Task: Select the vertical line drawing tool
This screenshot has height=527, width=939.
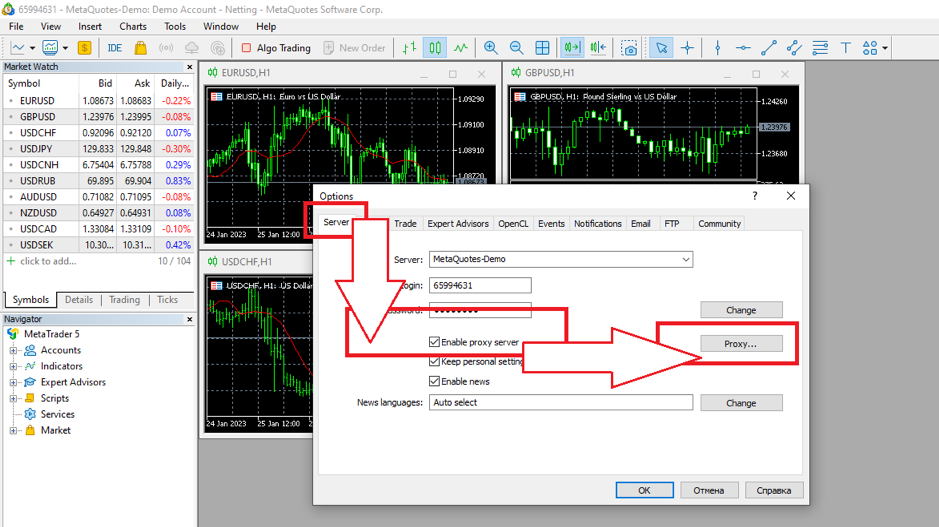Action: click(717, 48)
